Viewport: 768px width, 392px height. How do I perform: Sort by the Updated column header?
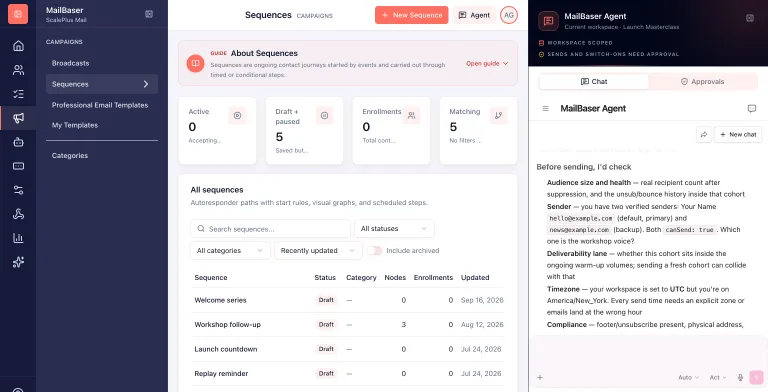pos(475,277)
